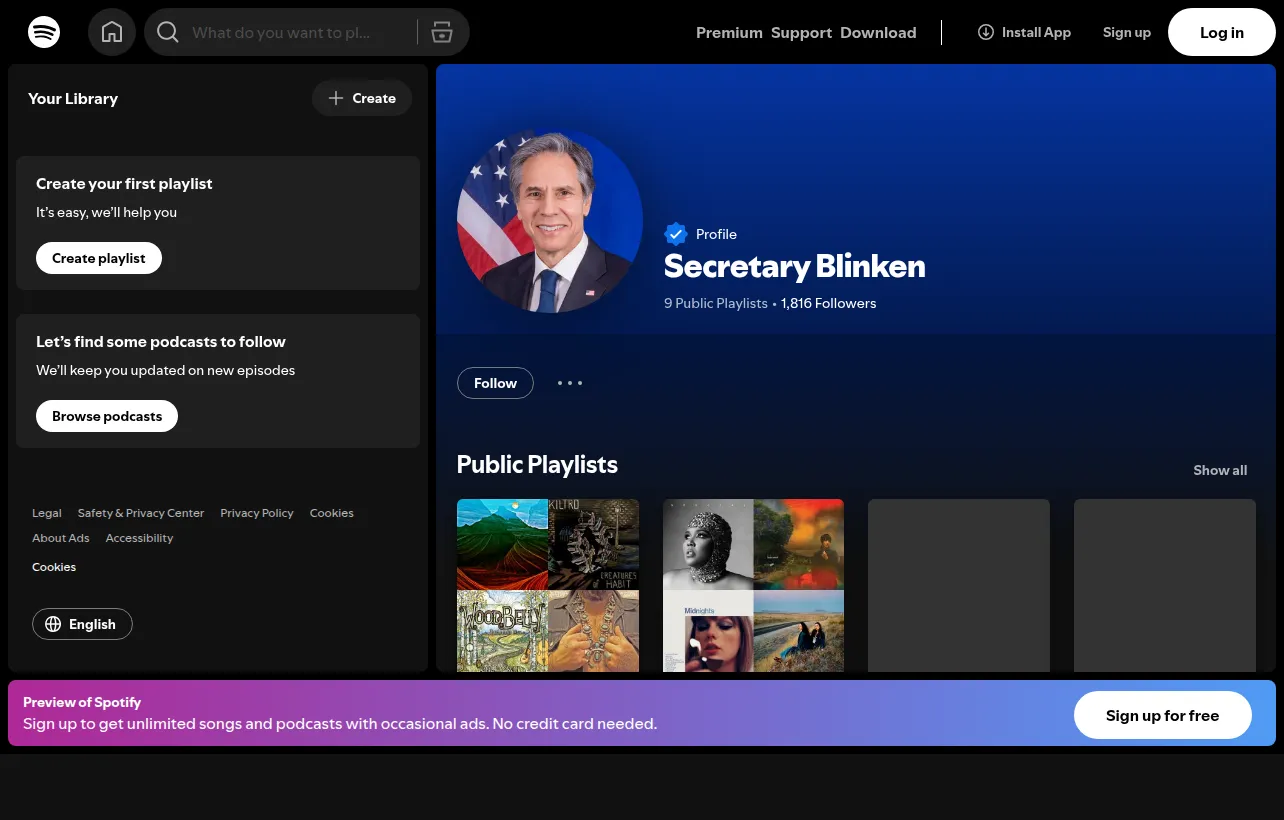Open the English language selector
The height and width of the screenshot is (820, 1284).
[82, 624]
